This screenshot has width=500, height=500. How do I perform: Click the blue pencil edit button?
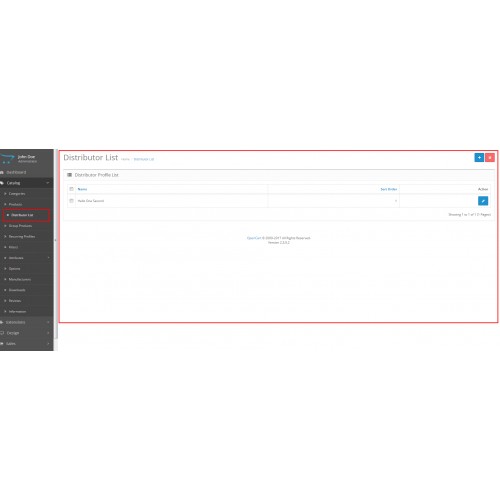[x=483, y=201]
